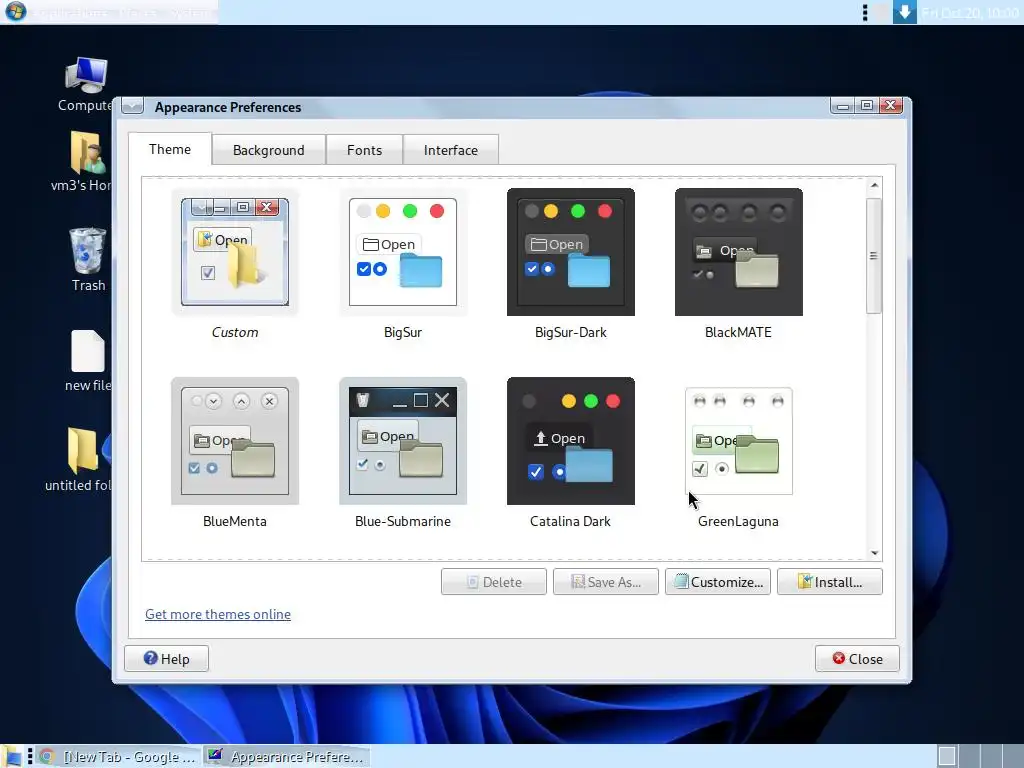Select the Trash icon on the desktop
The width and height of the screenshot is (1024, 768).
[x=88, y=259]
